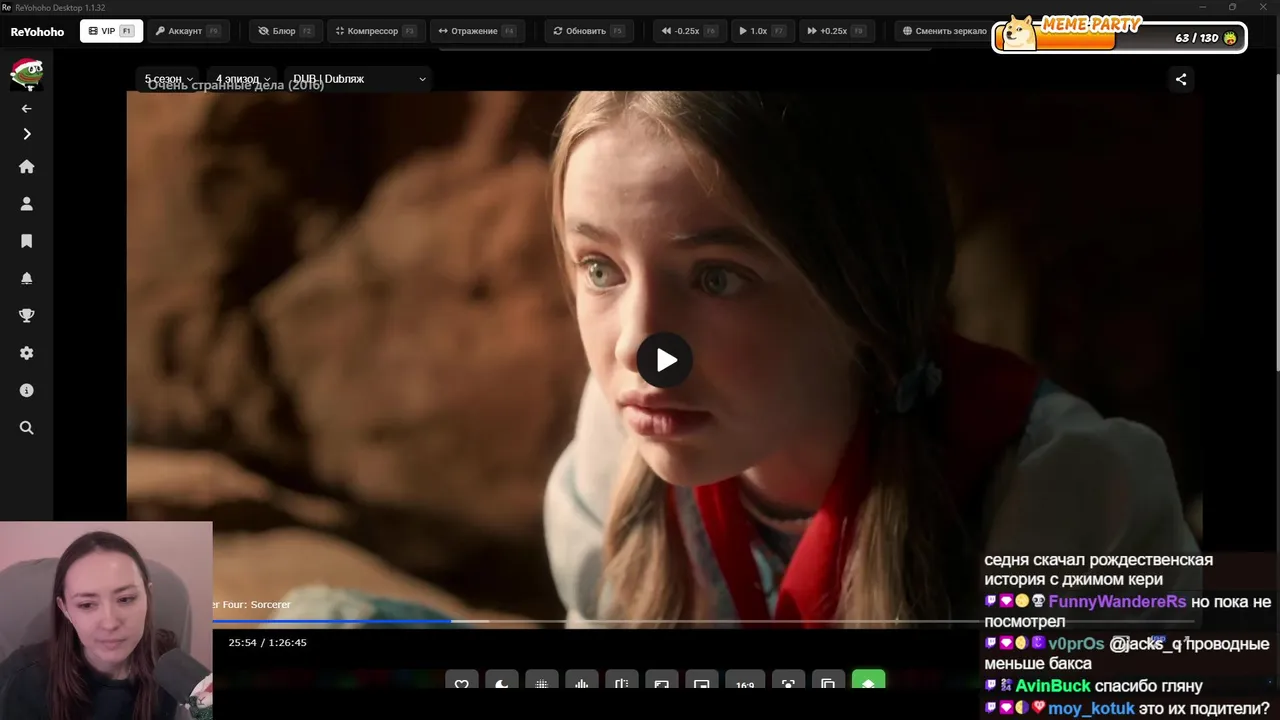The height and width of the screenshot is (720, 1280).
Task: Click the Обновить refresh button
Action: tap(588, 31)
